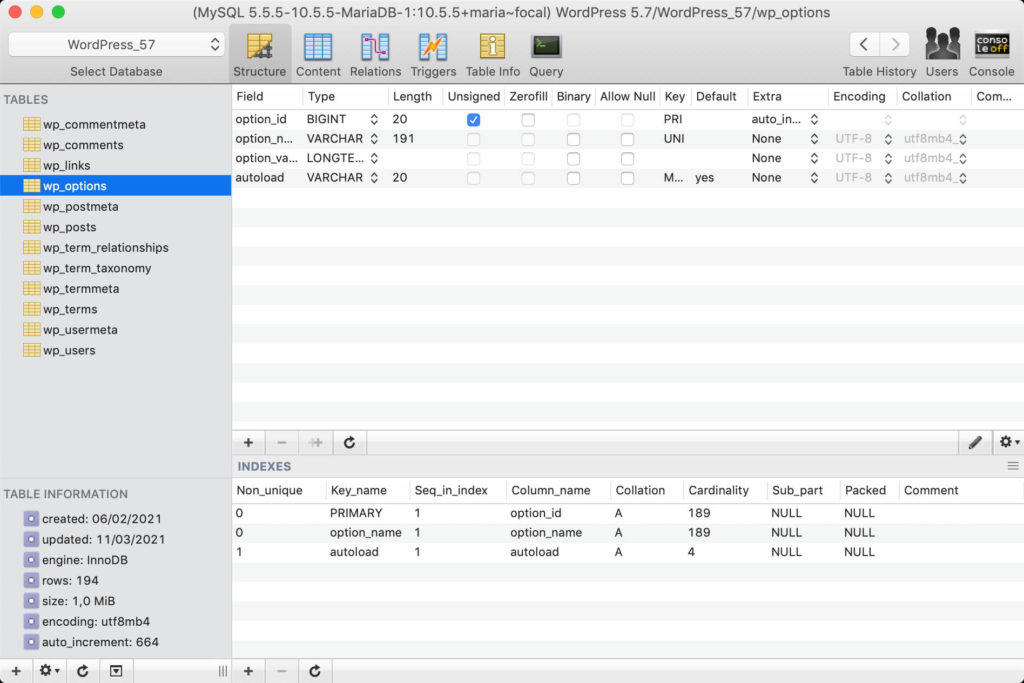Sort by the Field column header

point(267,97)
